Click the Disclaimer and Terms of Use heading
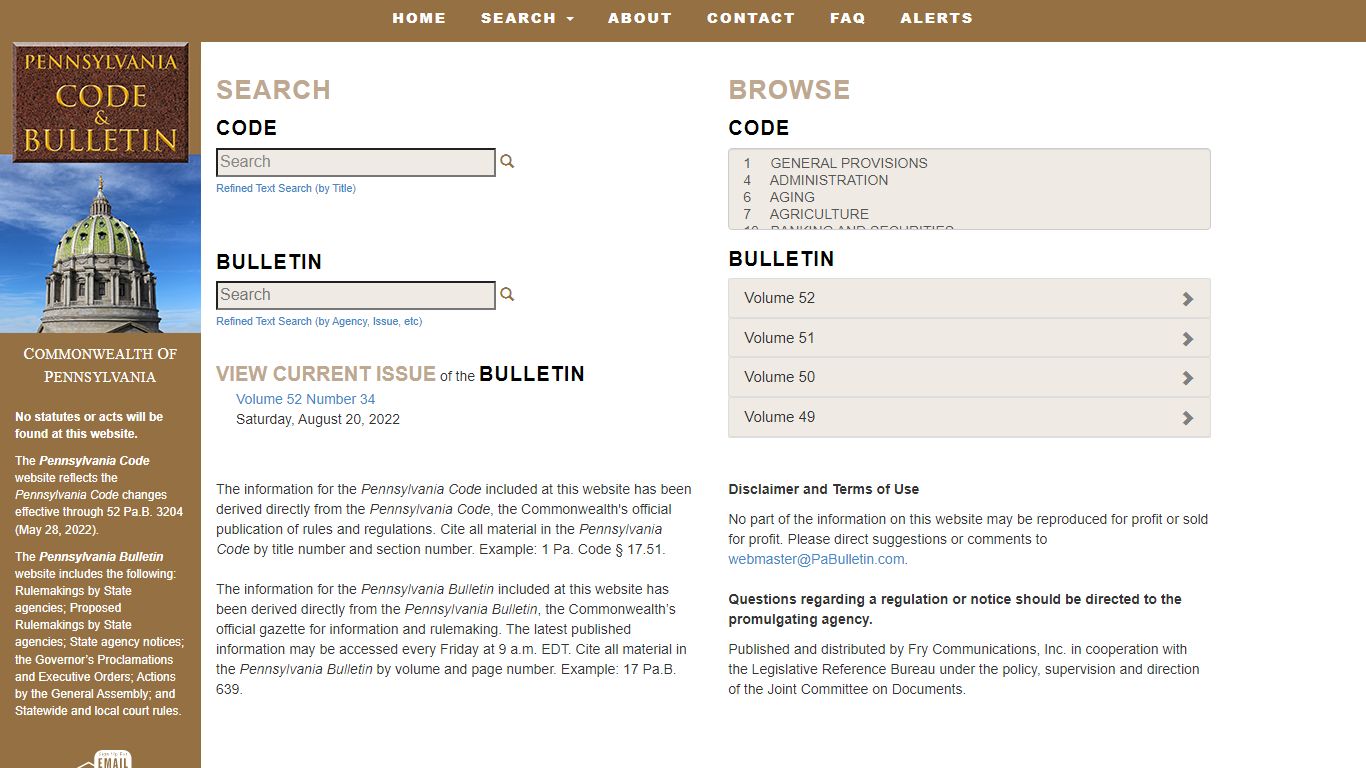Viewport: 1366px width, 768px height. click(x=823, y=489)
